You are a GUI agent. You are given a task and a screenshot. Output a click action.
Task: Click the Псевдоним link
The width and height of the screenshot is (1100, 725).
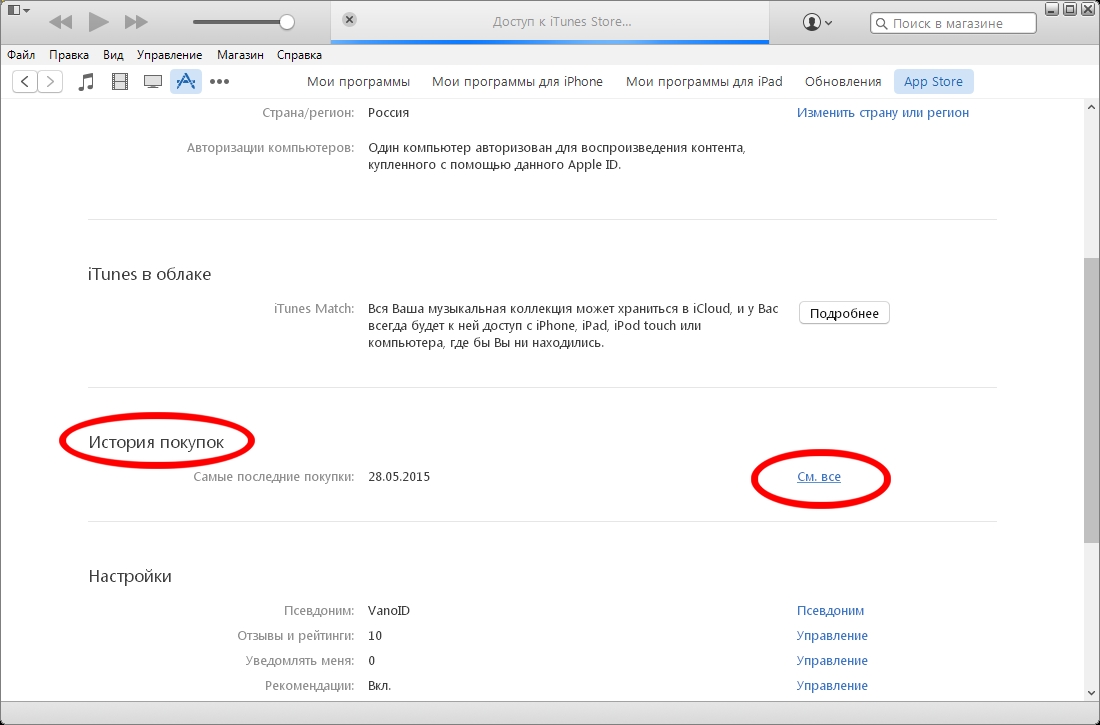coord(831,611)
